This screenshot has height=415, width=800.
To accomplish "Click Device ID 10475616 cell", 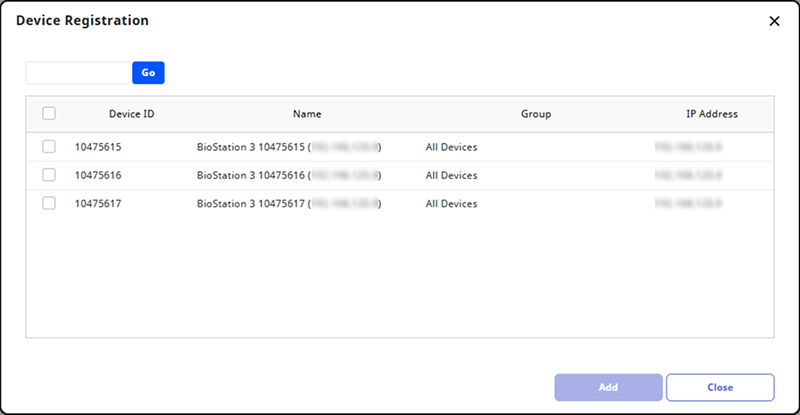I will (x=98, y=175).
